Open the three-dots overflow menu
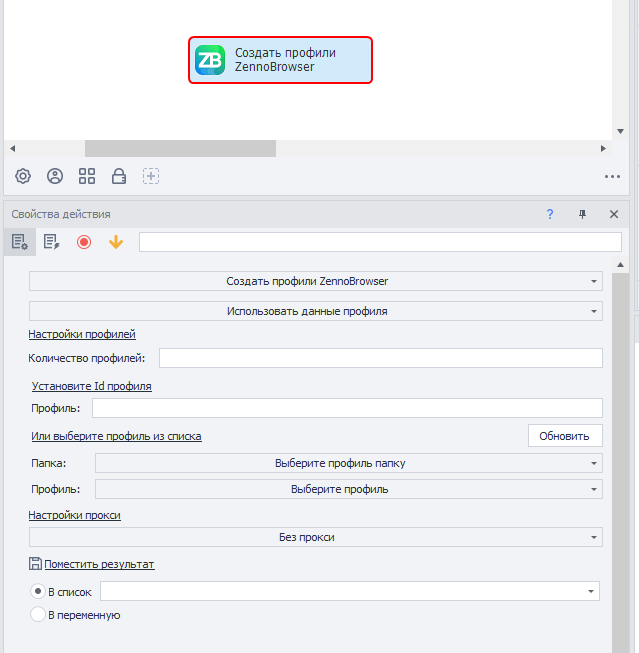The width and height of the screenshot is (639, 653). click(x=612, y=177)
